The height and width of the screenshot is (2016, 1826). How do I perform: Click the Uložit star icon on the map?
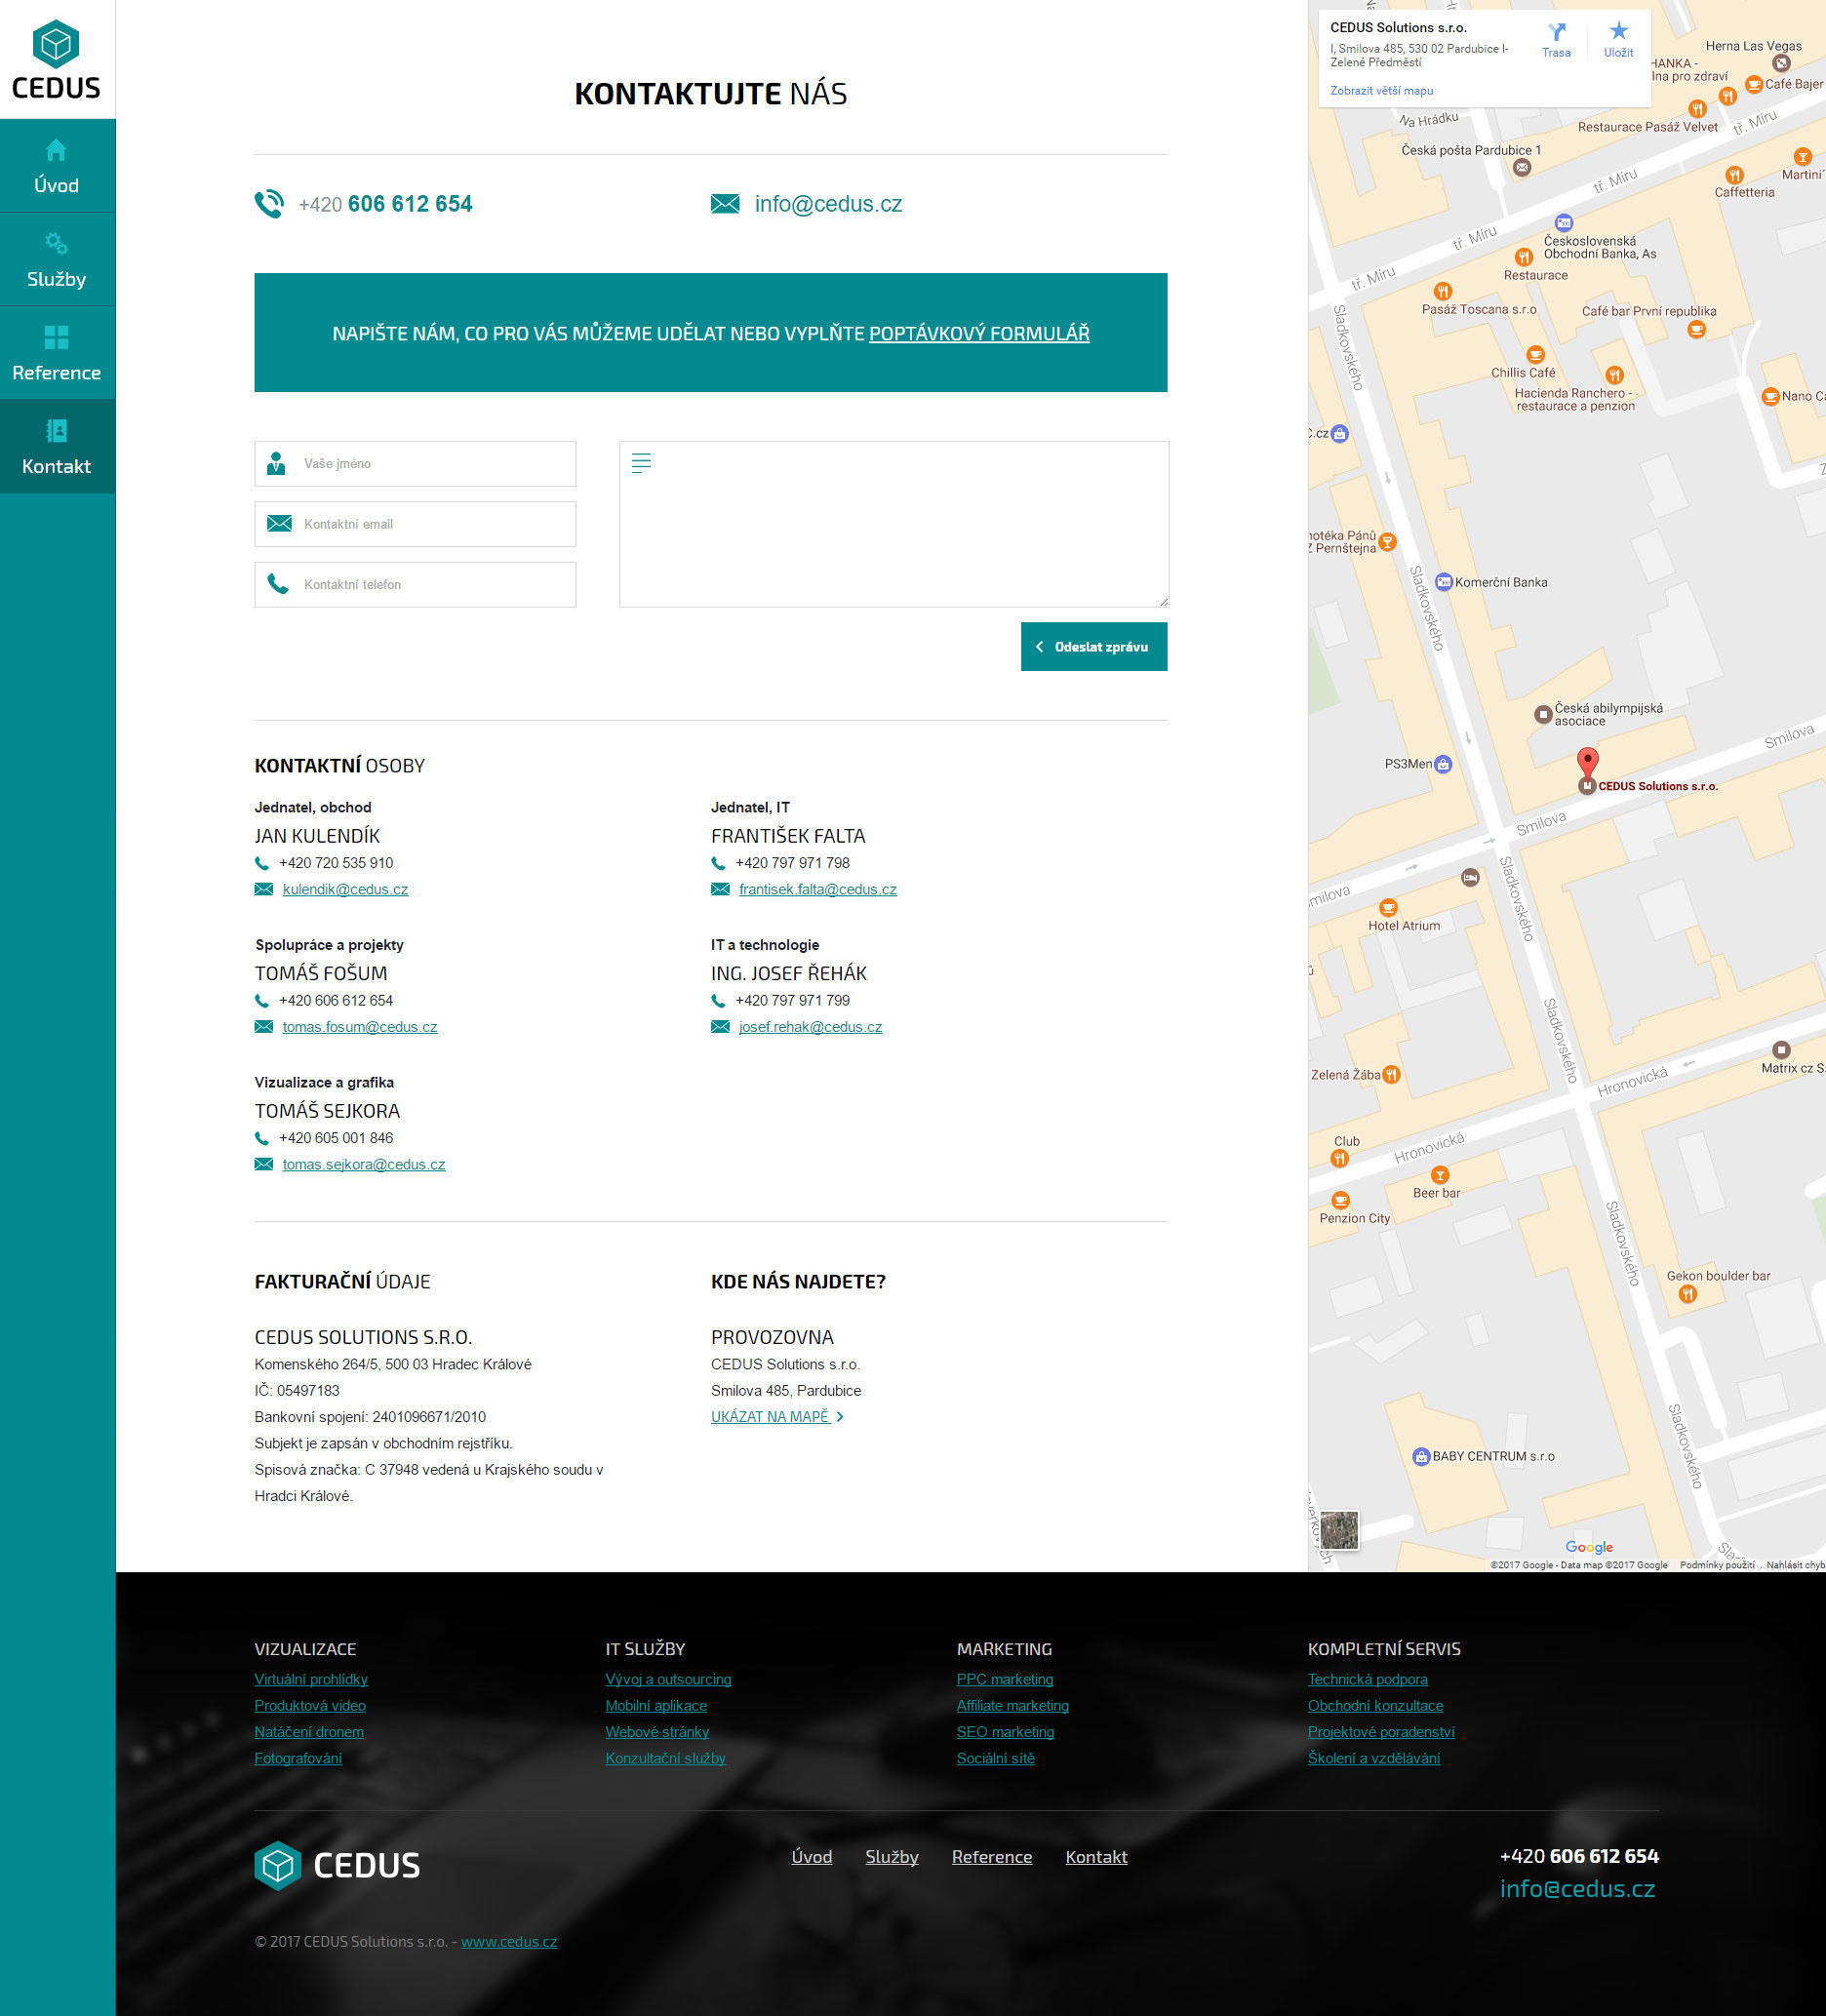point(1618,32)
